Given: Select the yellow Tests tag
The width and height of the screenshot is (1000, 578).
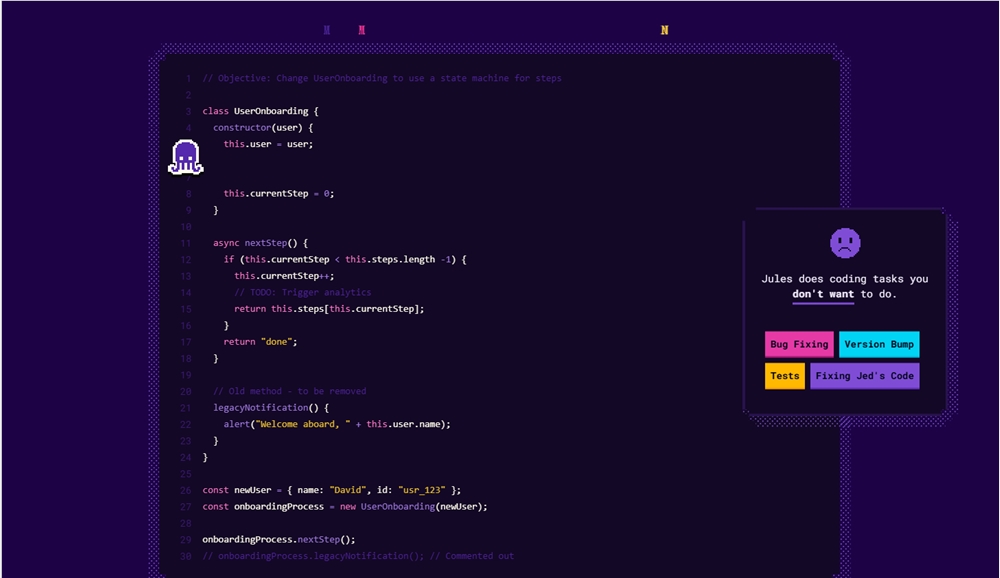Looking at the screenshot, I should (784, 376).
